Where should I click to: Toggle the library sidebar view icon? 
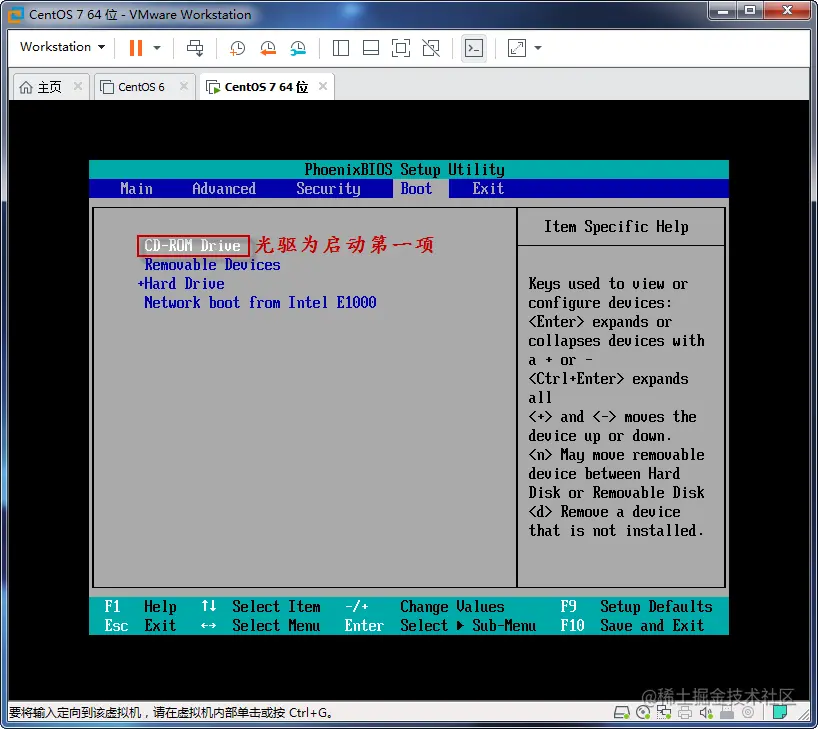click(341, 48)
